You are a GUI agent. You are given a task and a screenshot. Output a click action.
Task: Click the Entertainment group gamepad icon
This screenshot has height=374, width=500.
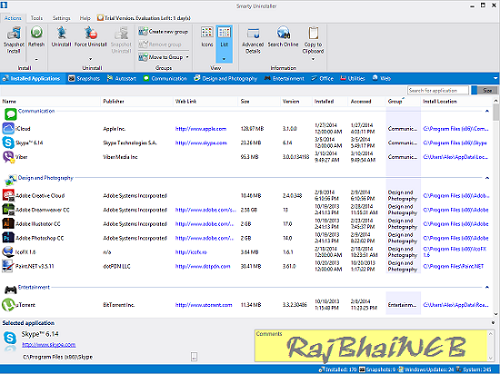click(x=11, y=289)
